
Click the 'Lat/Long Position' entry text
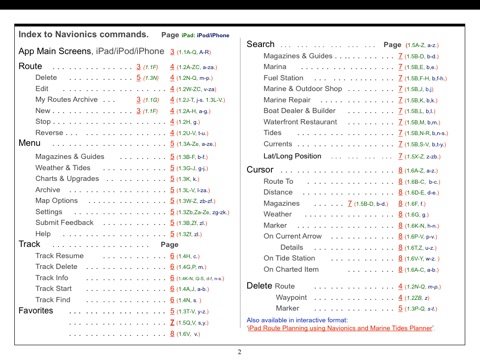point(292,156)
